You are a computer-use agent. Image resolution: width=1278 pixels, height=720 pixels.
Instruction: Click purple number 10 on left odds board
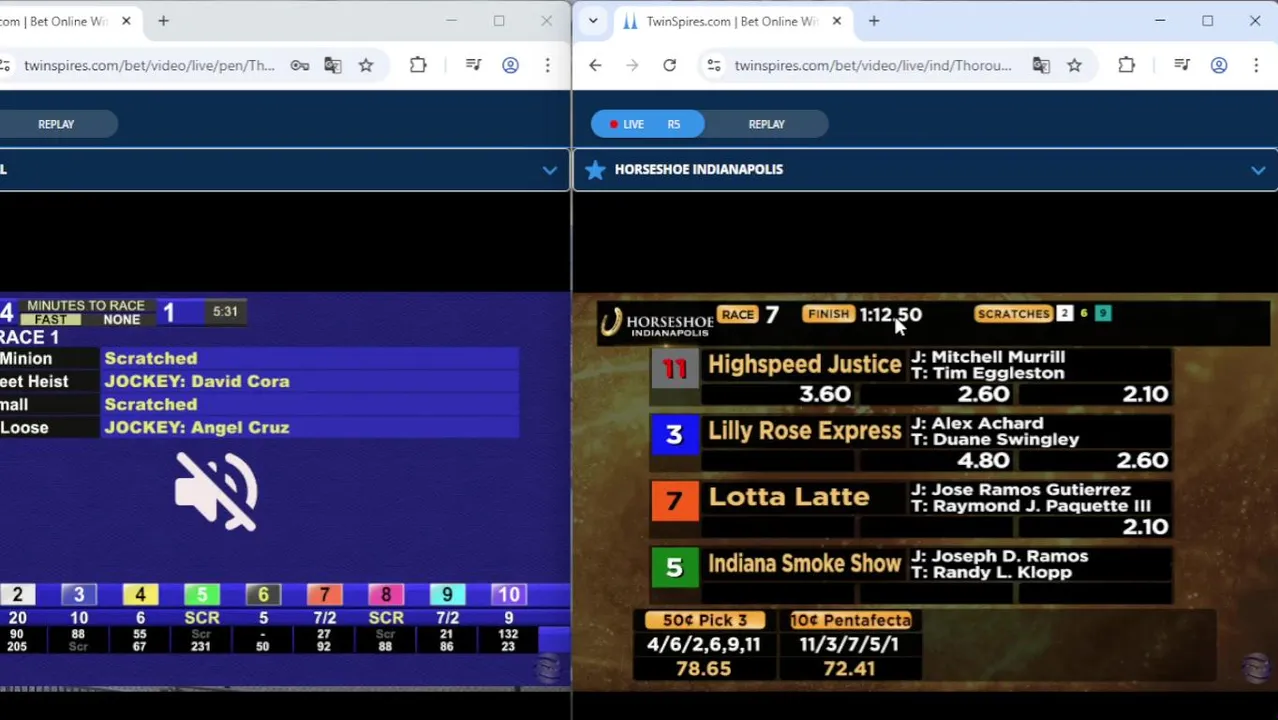[x=508, y=595]
